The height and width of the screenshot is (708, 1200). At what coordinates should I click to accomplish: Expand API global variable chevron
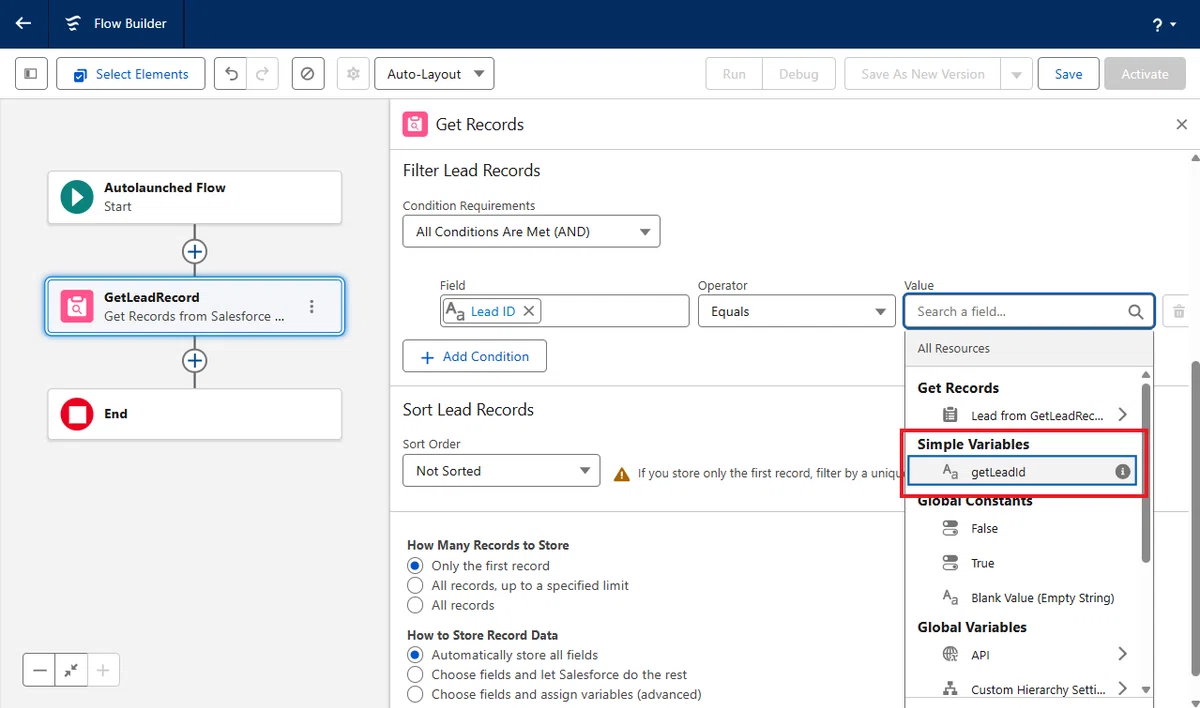pyautogui.click(x=1122, y=654)
